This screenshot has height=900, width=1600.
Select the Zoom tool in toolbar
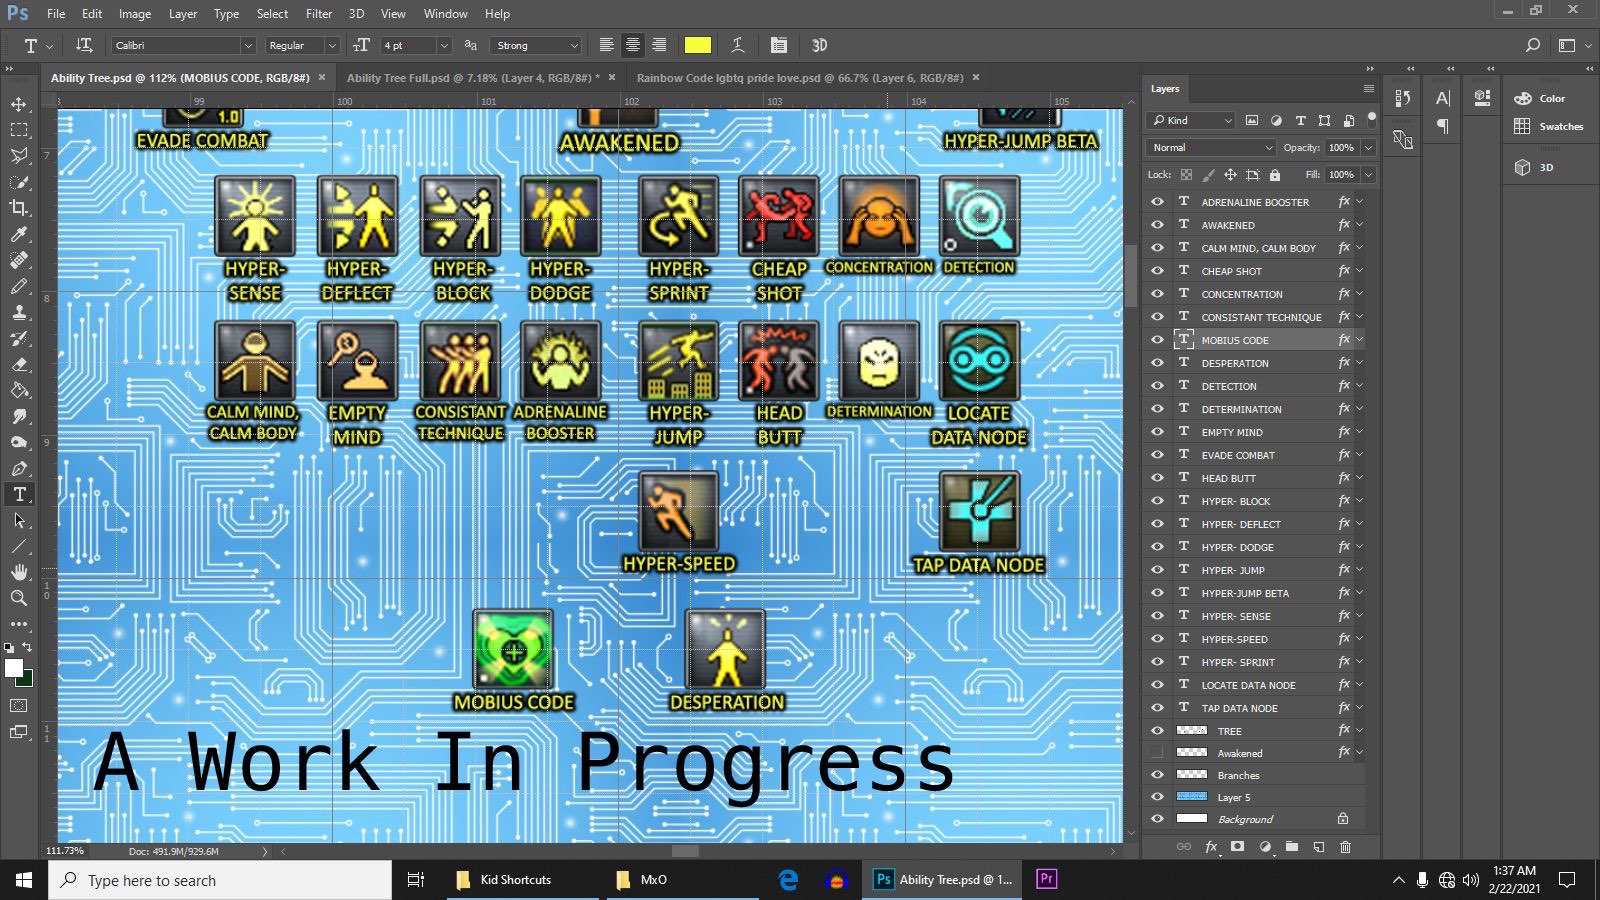coord(19,598)
